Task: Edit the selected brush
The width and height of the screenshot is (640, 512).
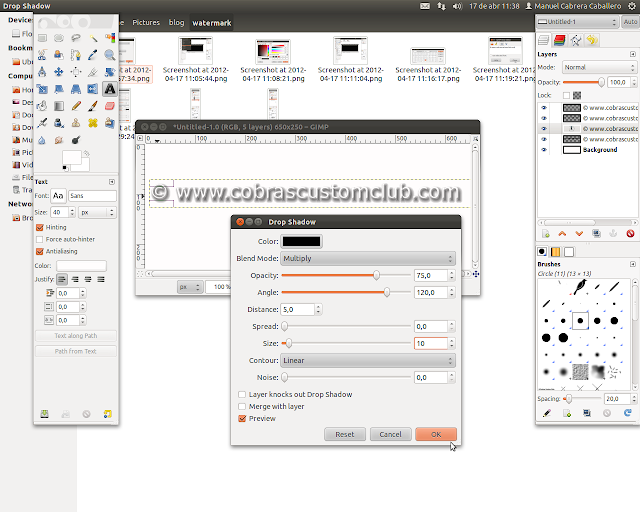Action: click(x=547, y=413)
